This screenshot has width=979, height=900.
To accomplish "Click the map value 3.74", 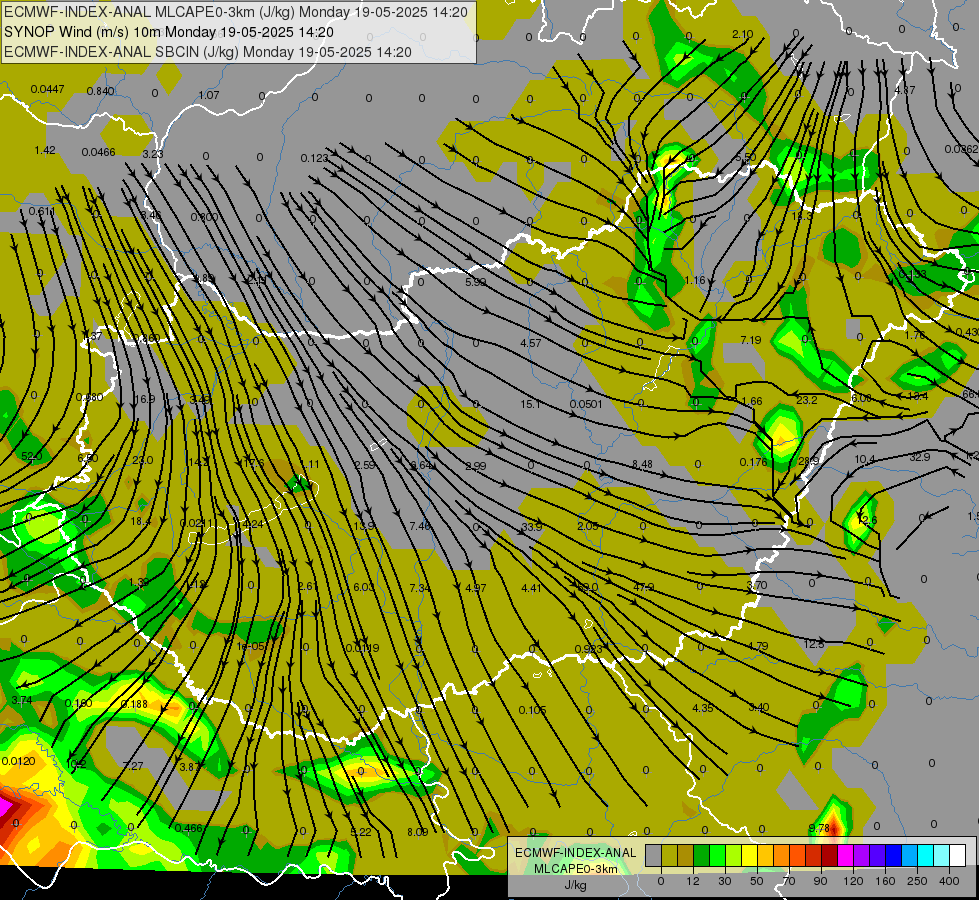I will coord(22,700).
